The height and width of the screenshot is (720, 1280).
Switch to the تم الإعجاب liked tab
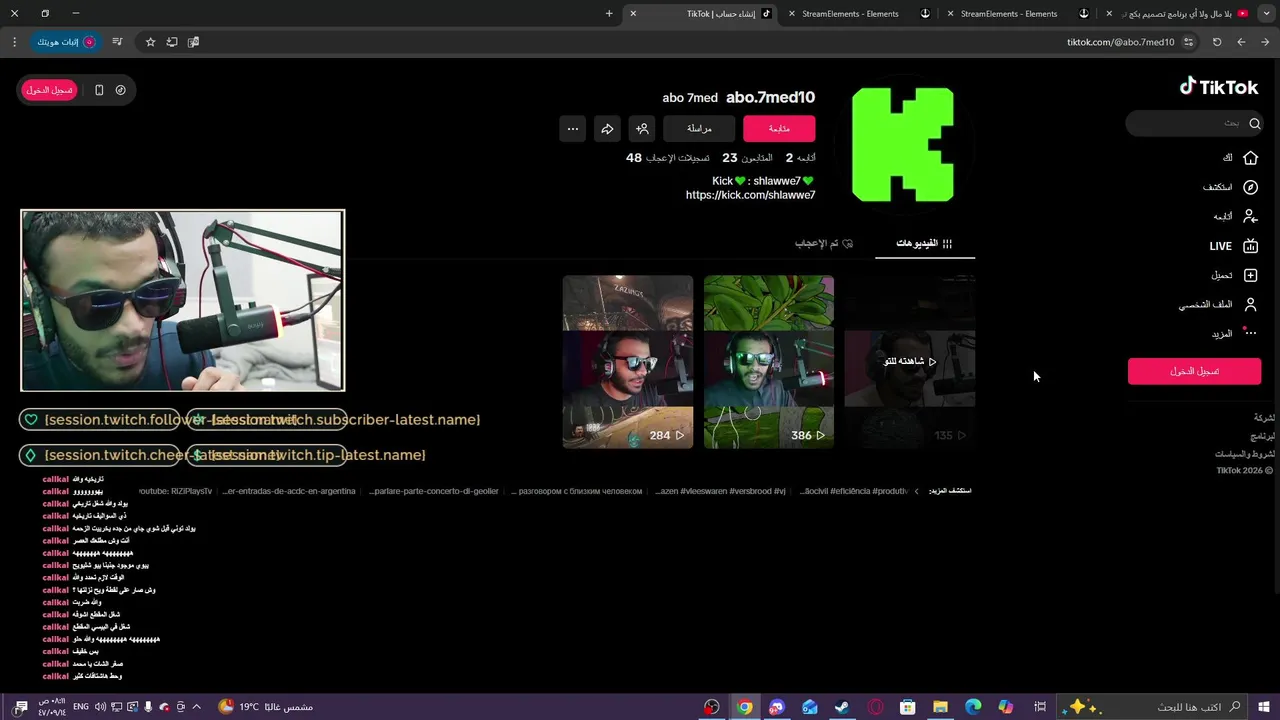[824, 243]
